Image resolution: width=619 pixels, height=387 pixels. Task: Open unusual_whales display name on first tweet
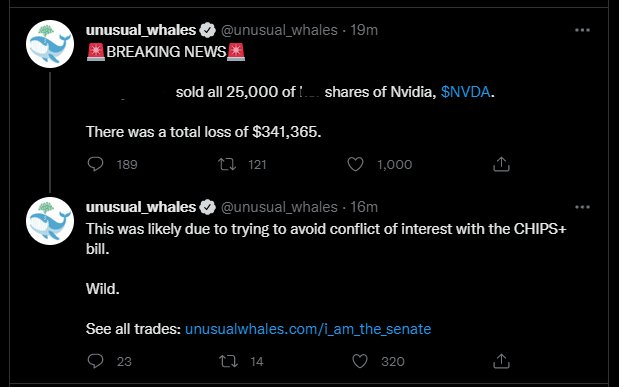coord(141,30)
